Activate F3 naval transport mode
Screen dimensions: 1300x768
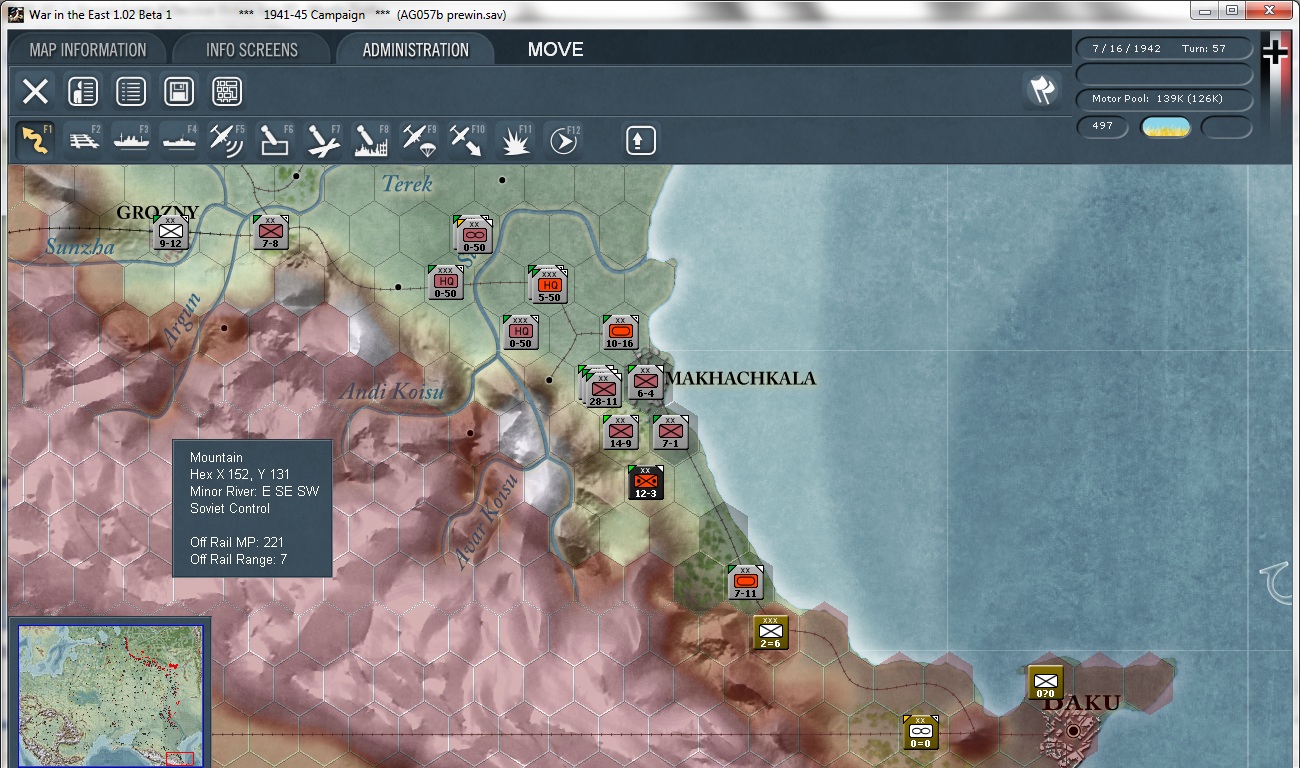point(131,140)
